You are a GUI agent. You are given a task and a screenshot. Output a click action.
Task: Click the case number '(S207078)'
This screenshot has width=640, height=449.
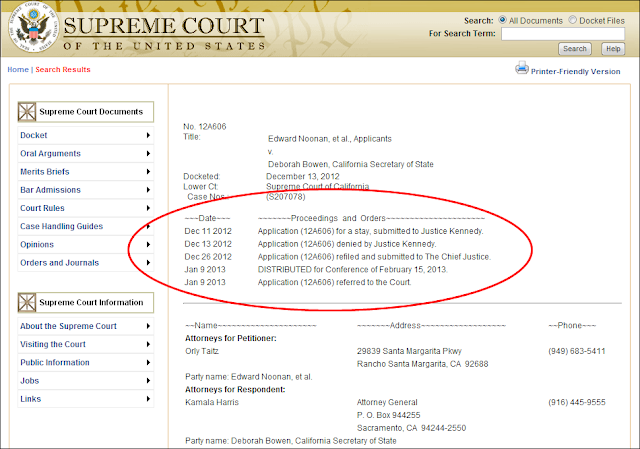click(286, 197)
